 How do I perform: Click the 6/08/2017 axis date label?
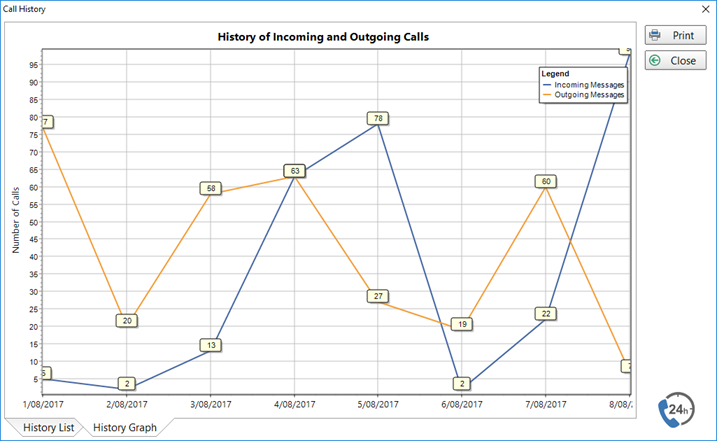[461, 404]
